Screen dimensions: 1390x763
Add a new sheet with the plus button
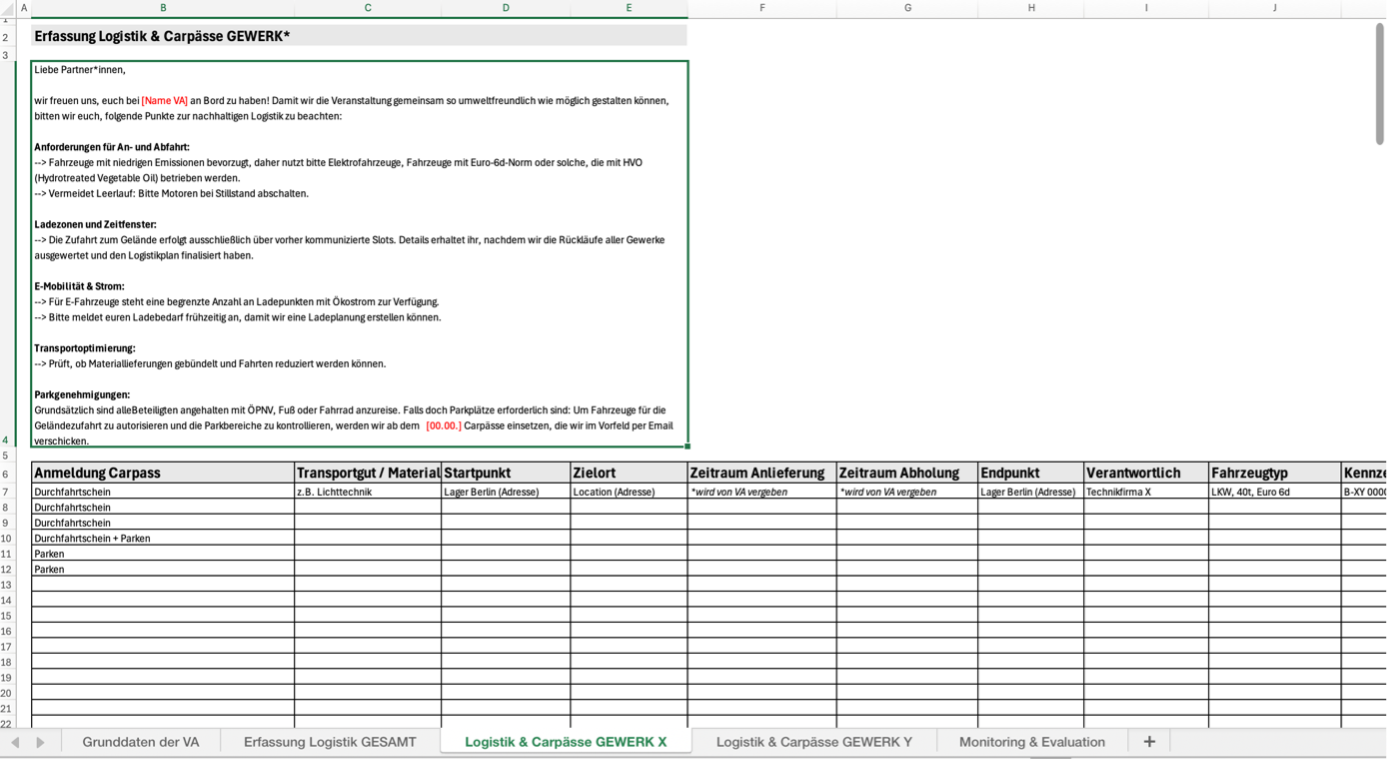pos(1149,742)
